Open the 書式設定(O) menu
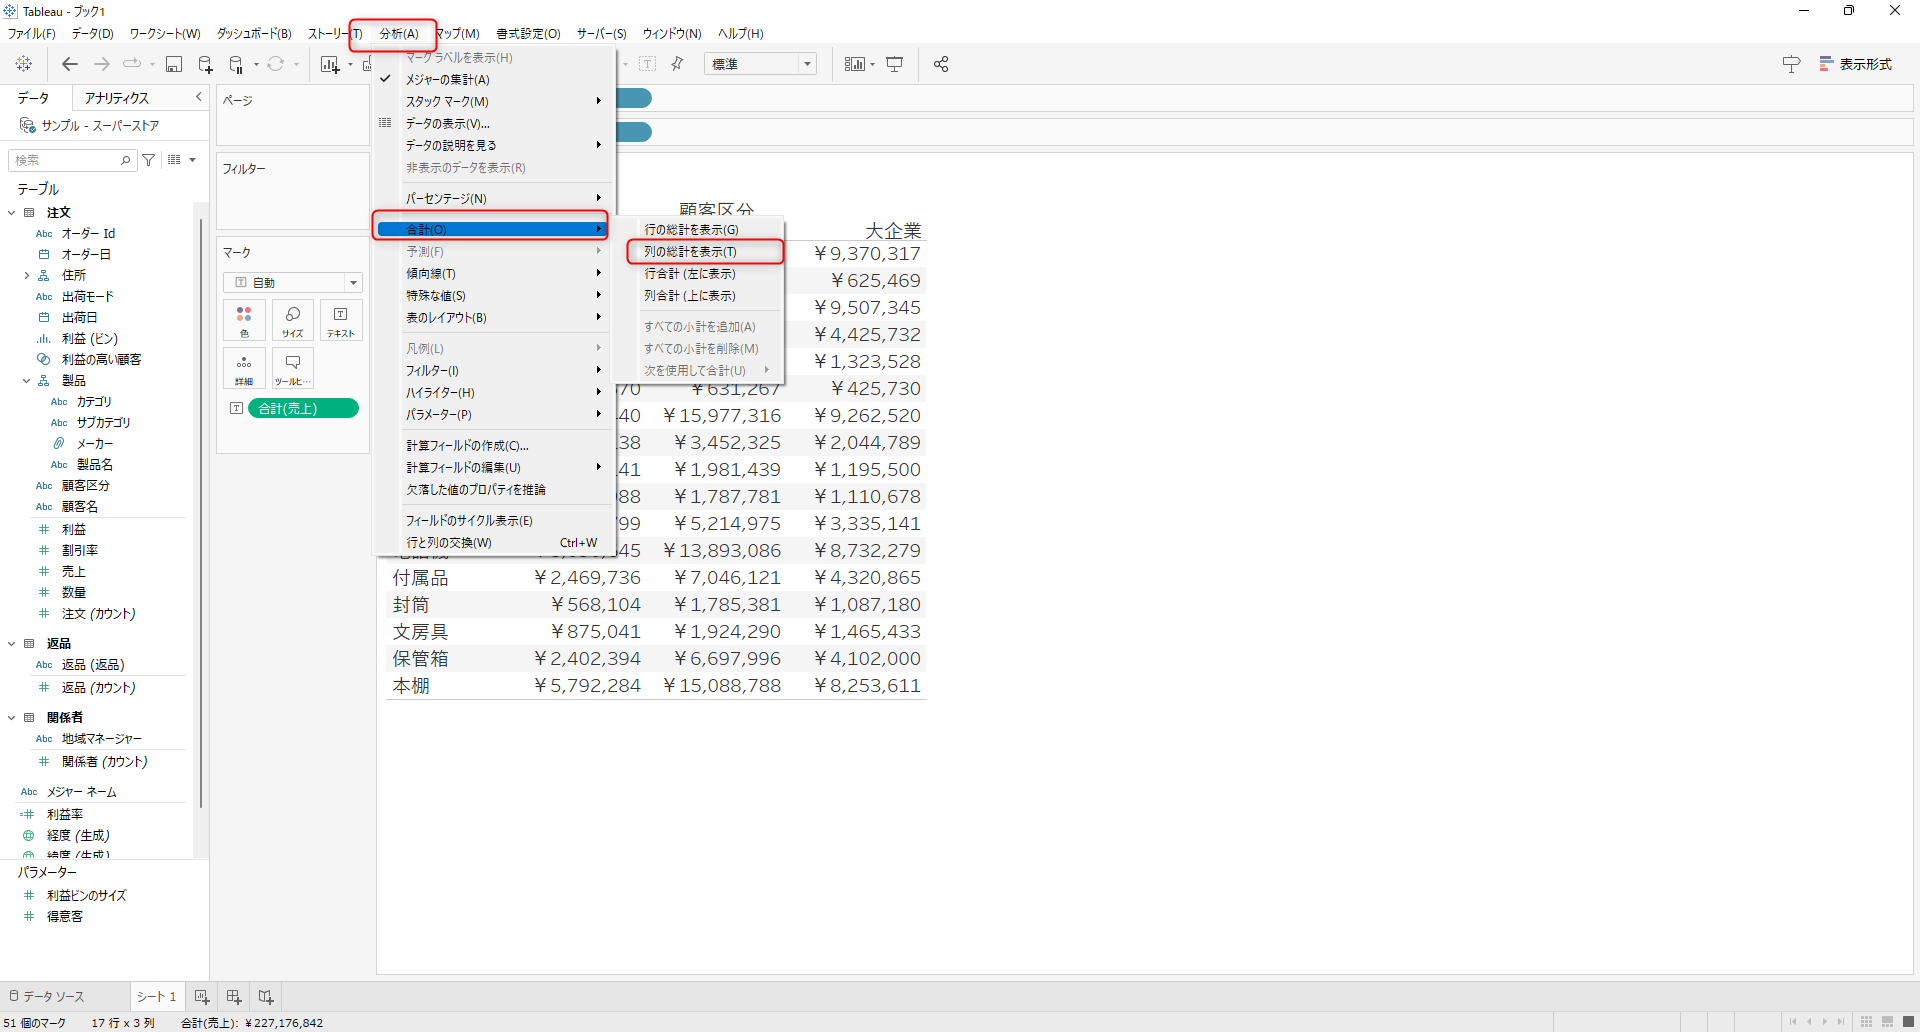The image size is (1920, 1032). coord(528,34)
